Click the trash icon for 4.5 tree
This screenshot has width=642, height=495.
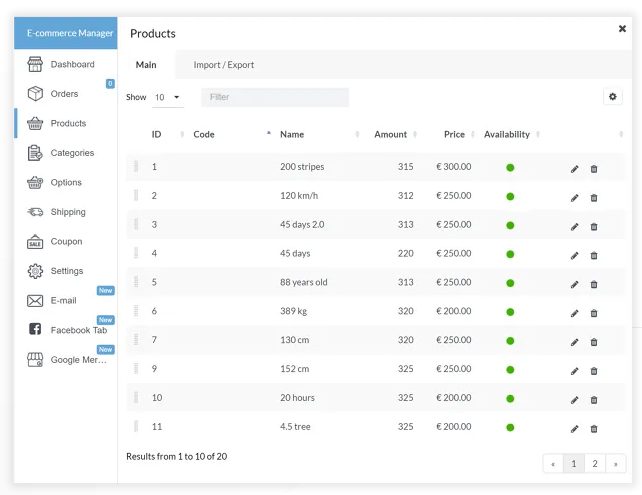click(x=594, y=429)
